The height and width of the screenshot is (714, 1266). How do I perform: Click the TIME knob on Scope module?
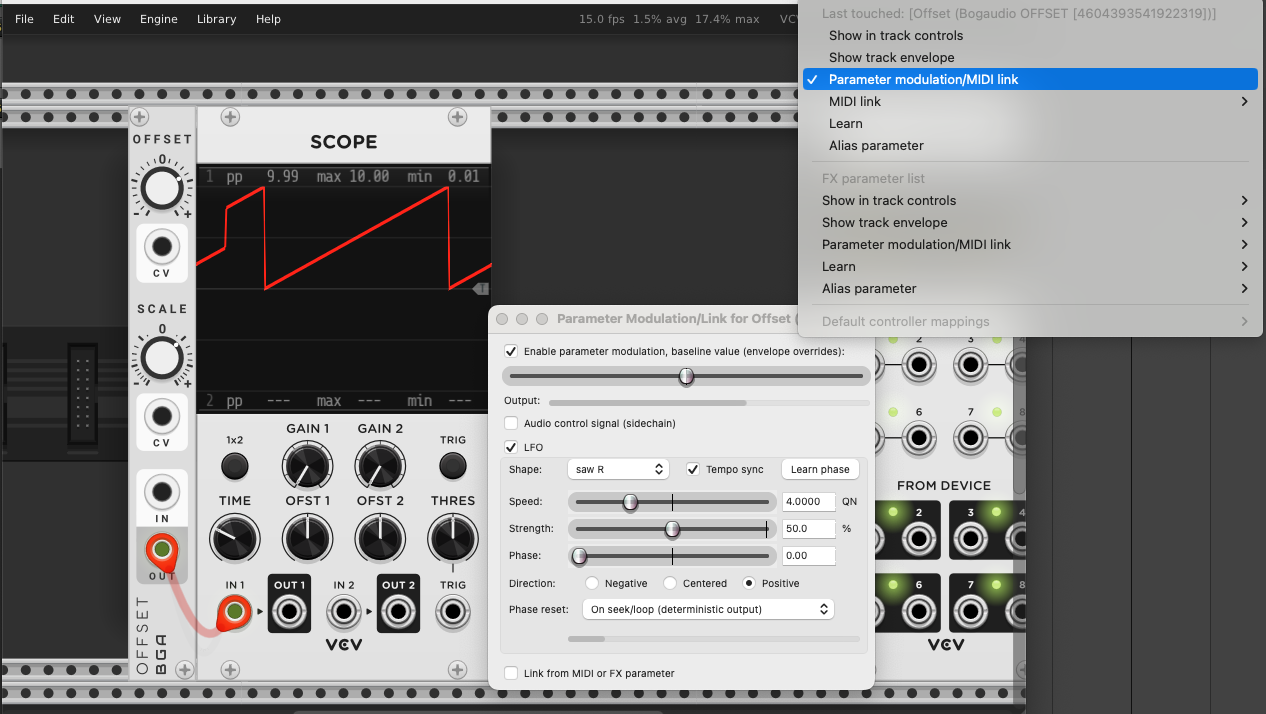[234, 539]
